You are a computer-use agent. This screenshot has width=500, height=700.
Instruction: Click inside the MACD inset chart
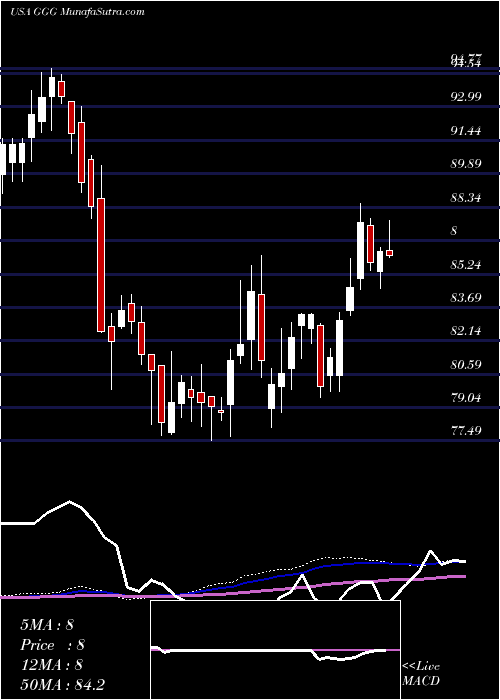pos(275,650)
